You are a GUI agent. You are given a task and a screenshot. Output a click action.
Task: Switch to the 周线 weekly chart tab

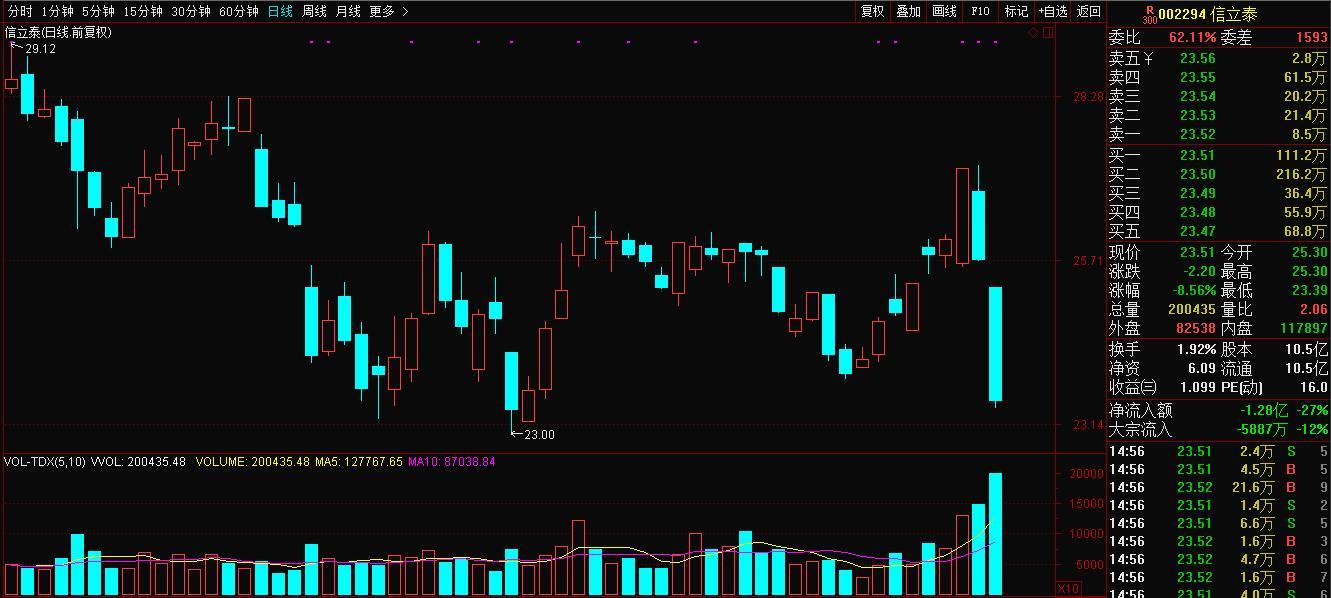coord(314,11)
